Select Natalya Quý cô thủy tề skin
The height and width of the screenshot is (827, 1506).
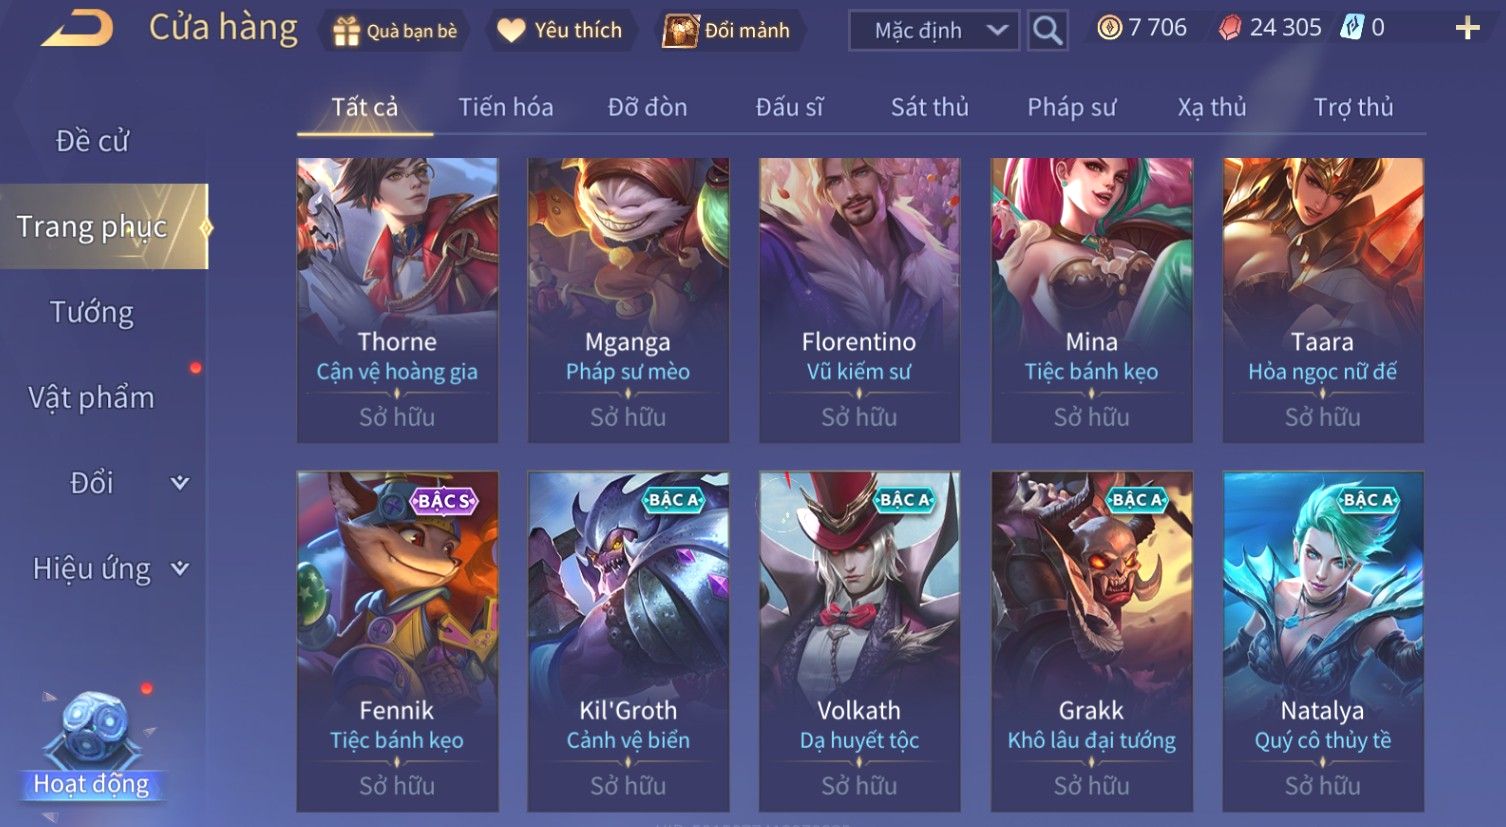(1323, 641)
